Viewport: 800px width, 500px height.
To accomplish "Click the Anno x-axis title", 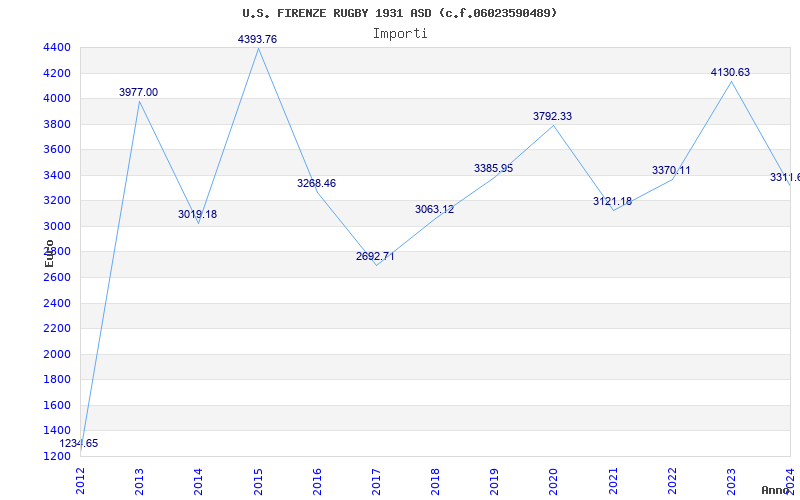I will point(776,490).
